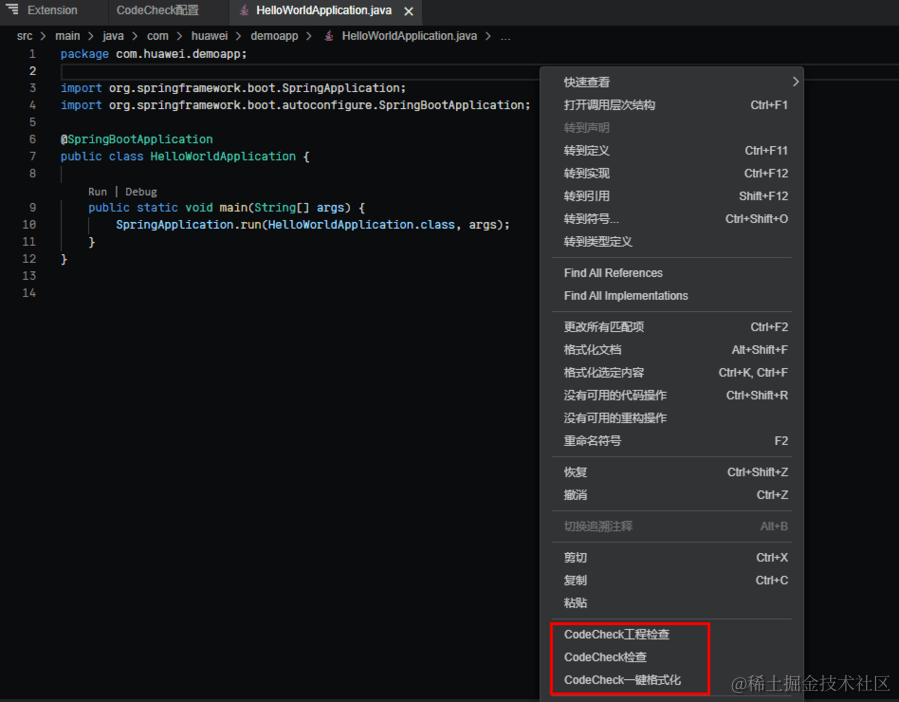Viewport: 899px width, 702px height.
Task: Expand the breadcrumb ellipsis segment
Action: 505,36
